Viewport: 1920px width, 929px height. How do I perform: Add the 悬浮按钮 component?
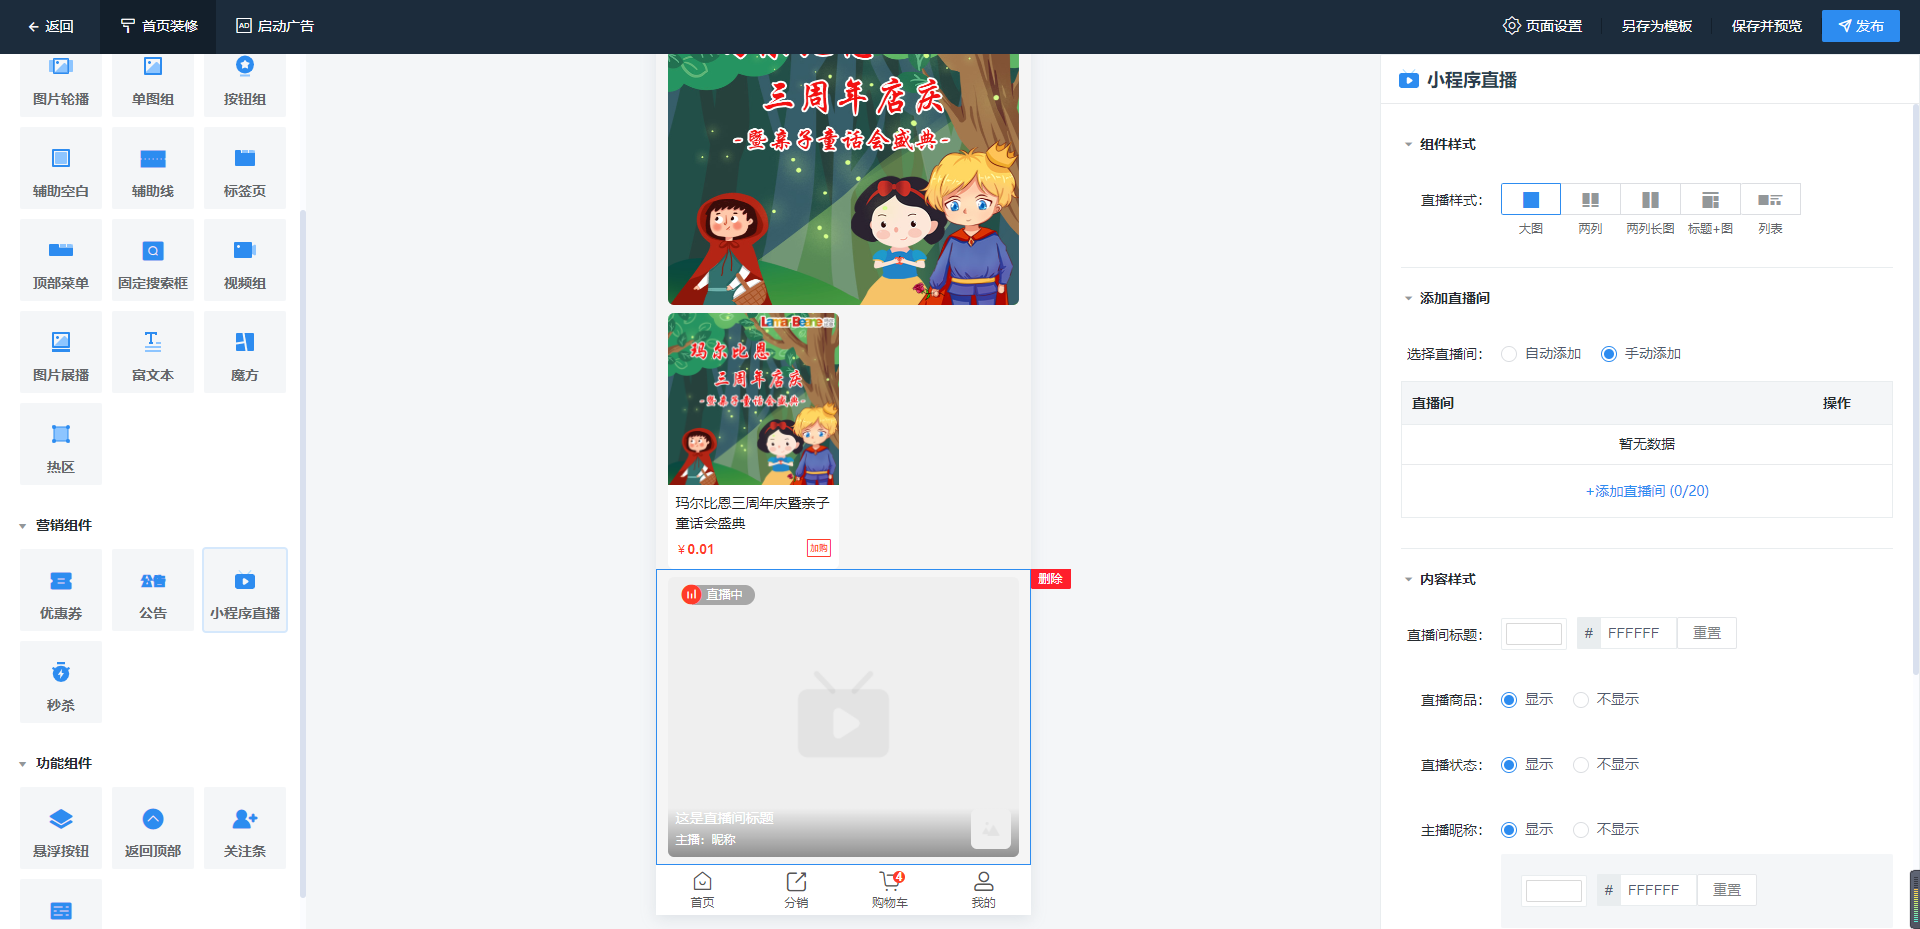pyautogui.click(x=61, y=828)
